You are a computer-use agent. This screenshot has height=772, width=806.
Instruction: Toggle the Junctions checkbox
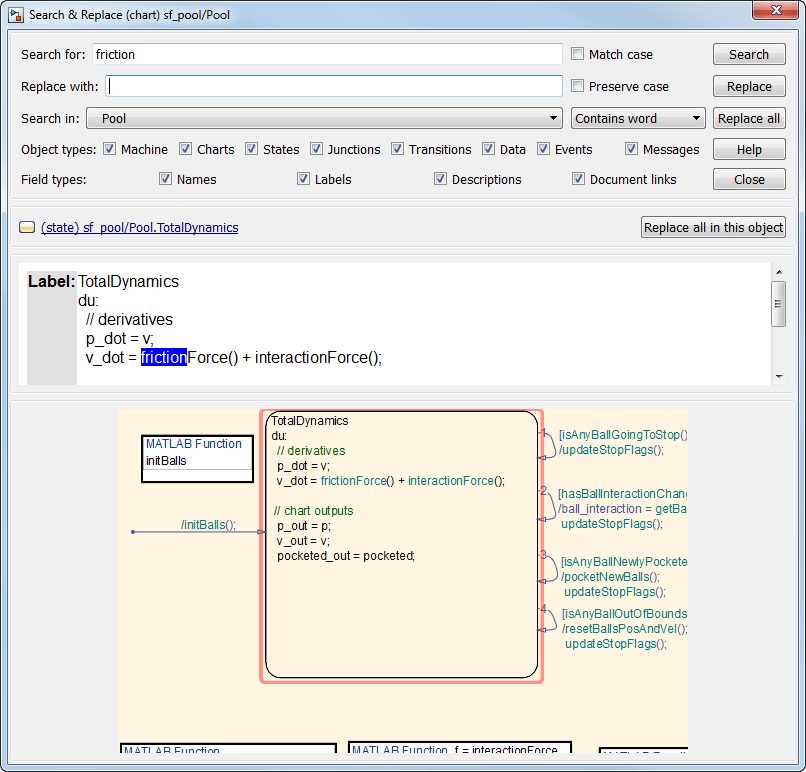pyautogui.click(x=316, y=149)
